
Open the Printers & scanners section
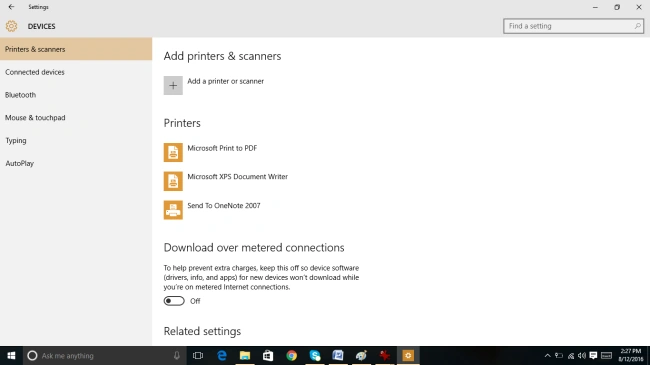point(76,49)
